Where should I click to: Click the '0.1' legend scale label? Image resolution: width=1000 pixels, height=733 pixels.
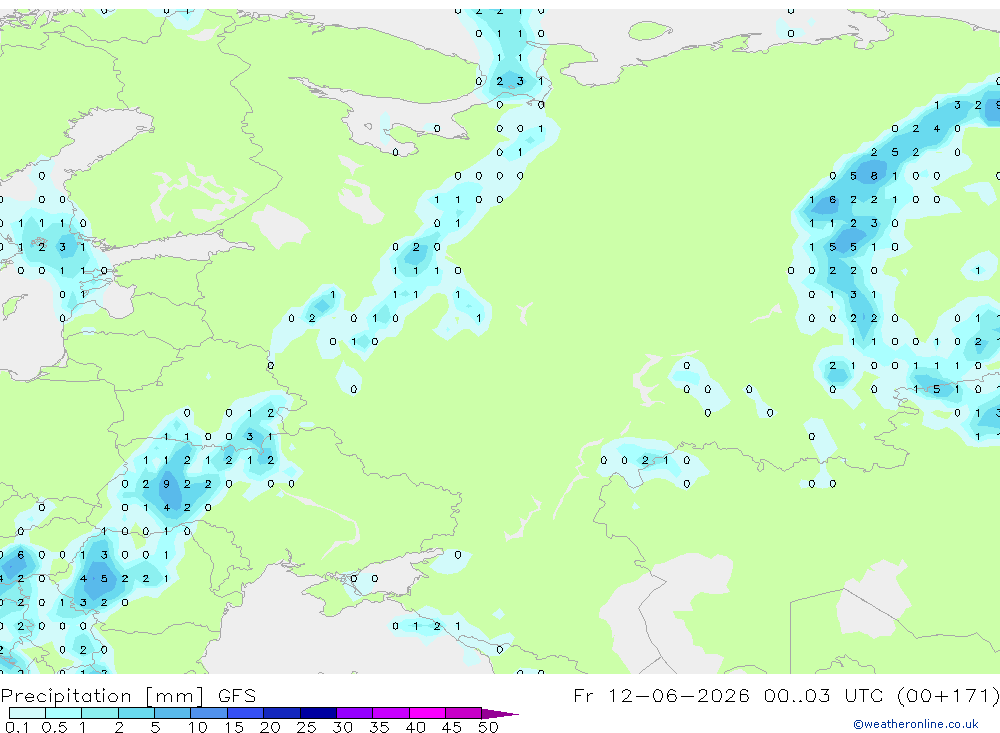point(17,727)
